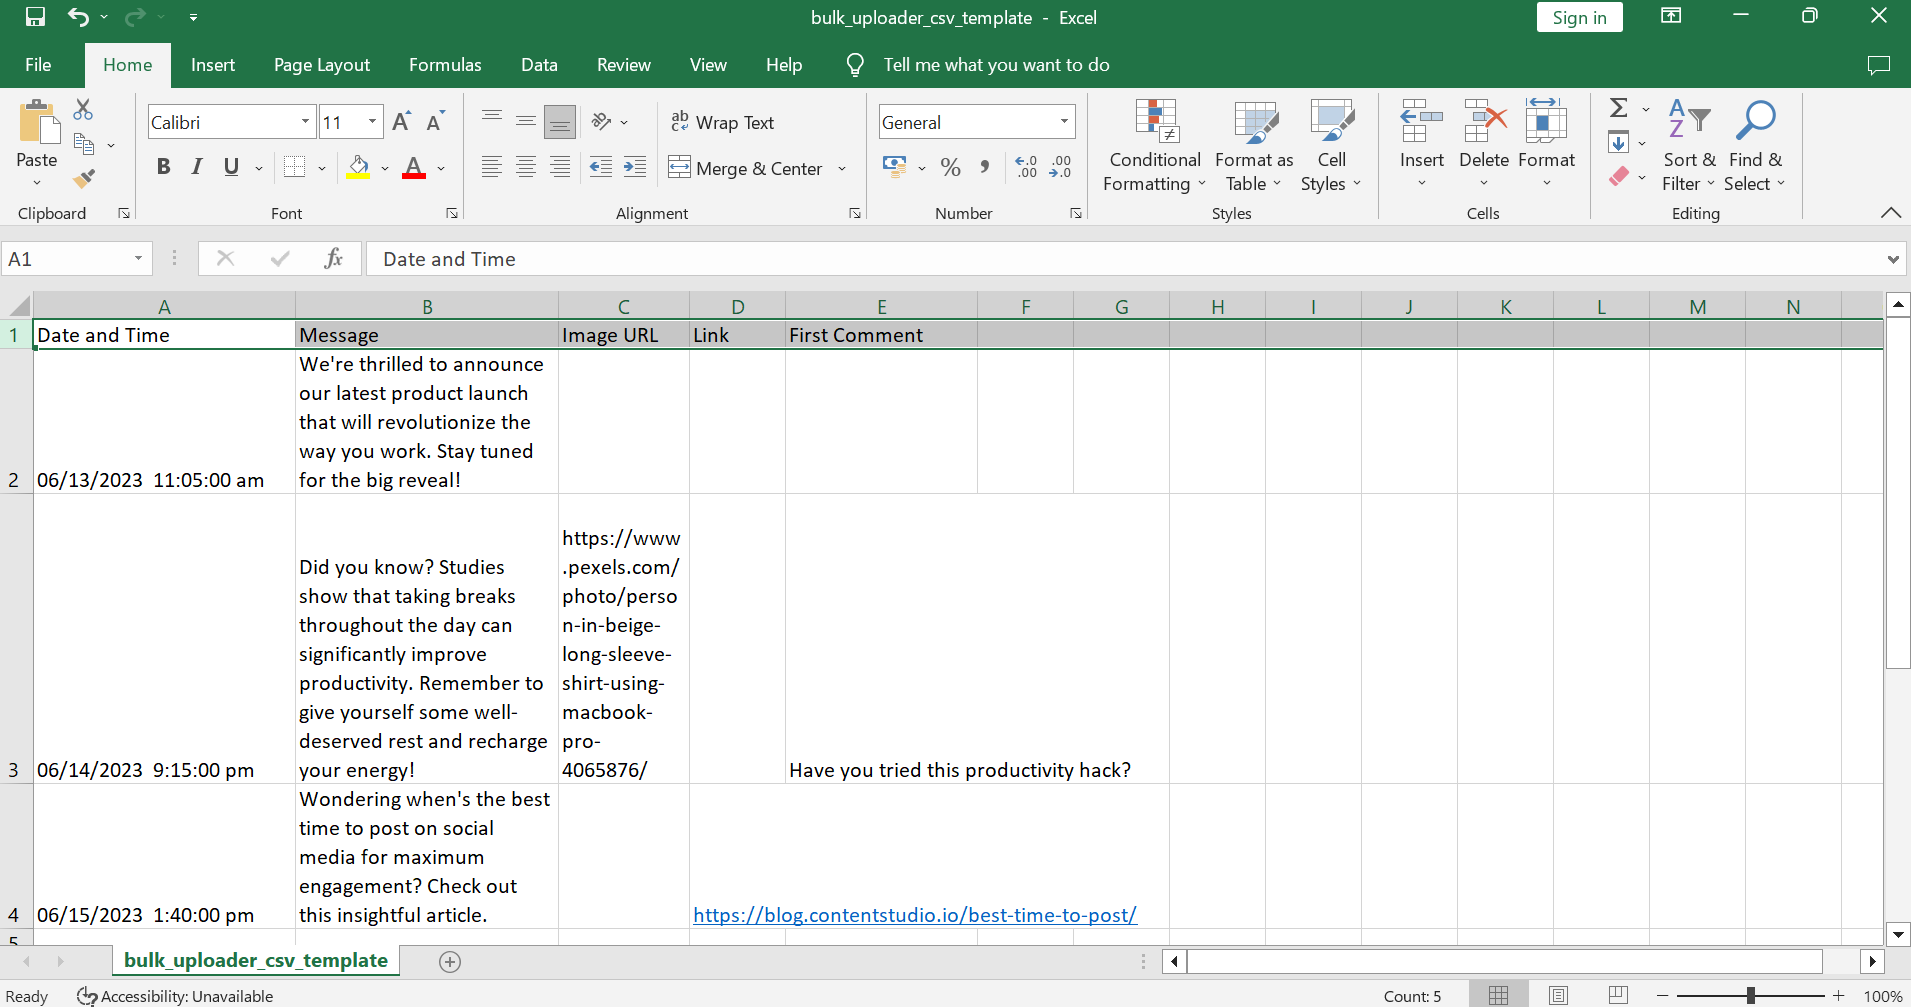Expand the formula bar chevron

click(1893, 259)
